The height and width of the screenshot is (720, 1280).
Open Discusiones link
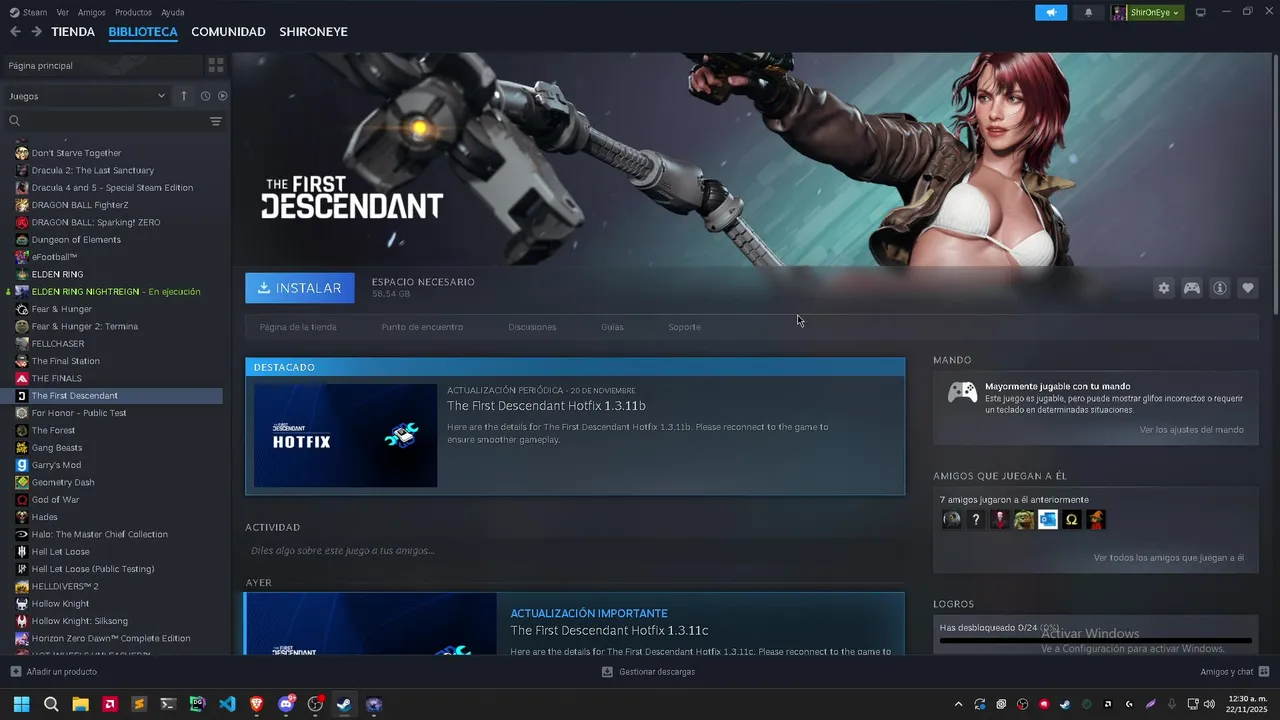[532, 327]
